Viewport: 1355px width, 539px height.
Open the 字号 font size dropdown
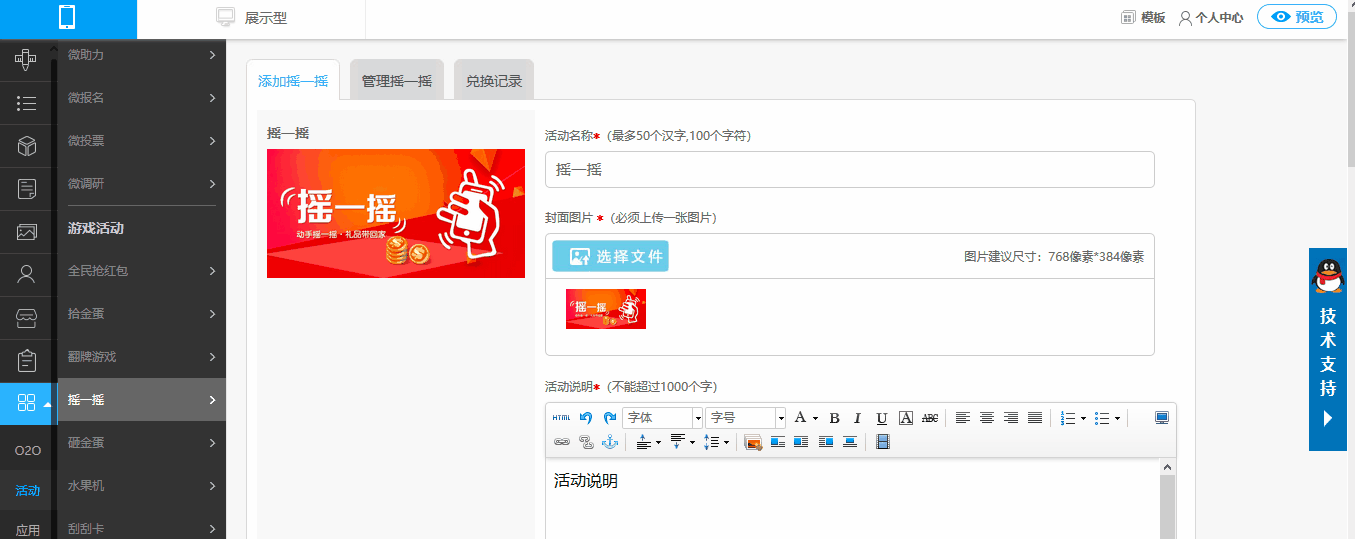746,418
